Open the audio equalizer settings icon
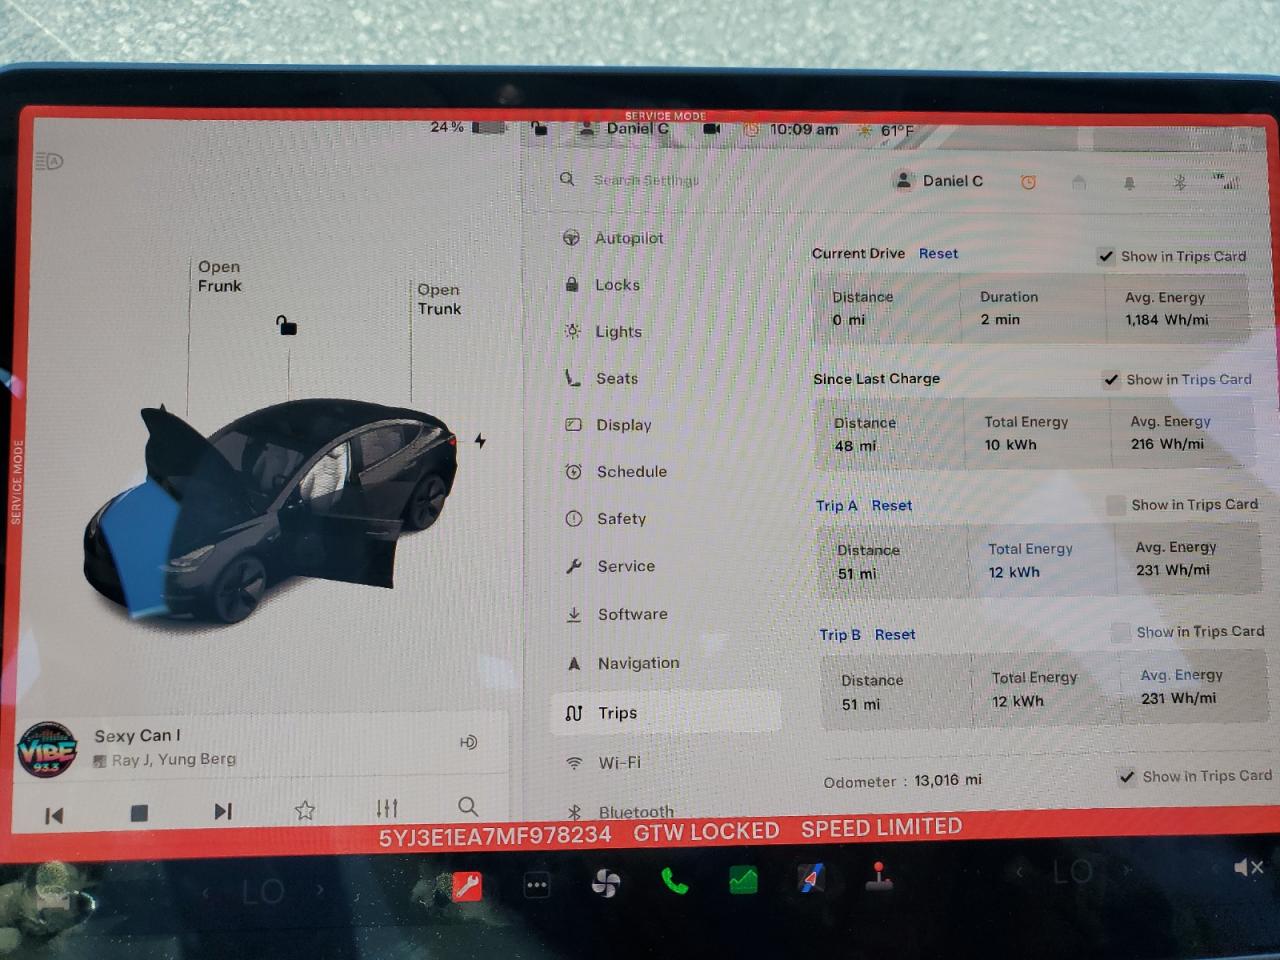Viewport: 1280px width, 960px height. pos(387,808)
